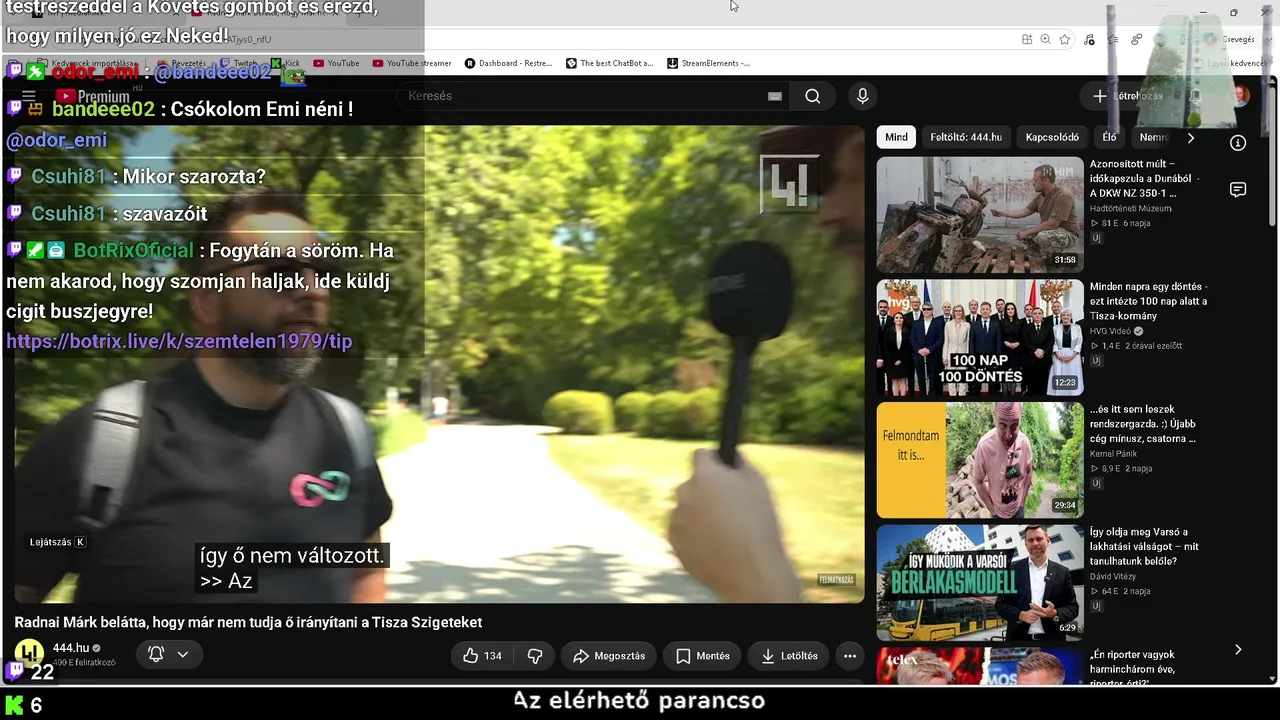Click the "Megosztás" share button

pyautogui.click(x=609, y=656)
